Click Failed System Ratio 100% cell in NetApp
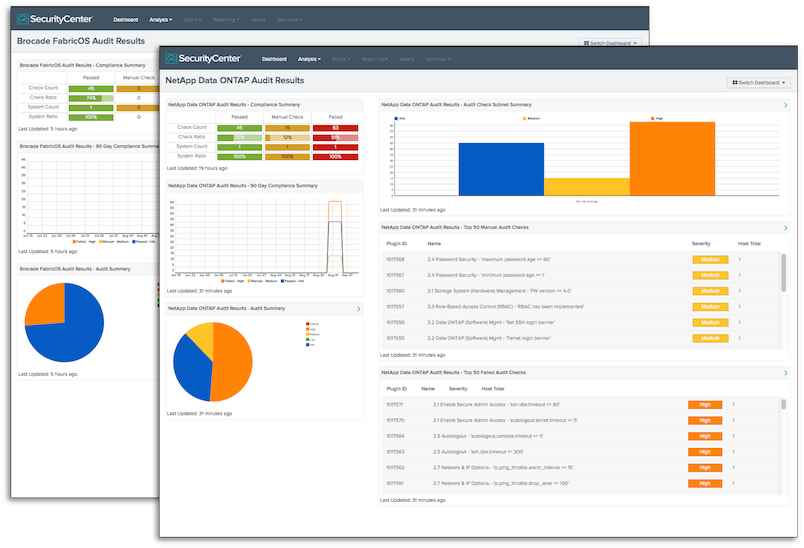804x548 pixels. pos(335,157)
